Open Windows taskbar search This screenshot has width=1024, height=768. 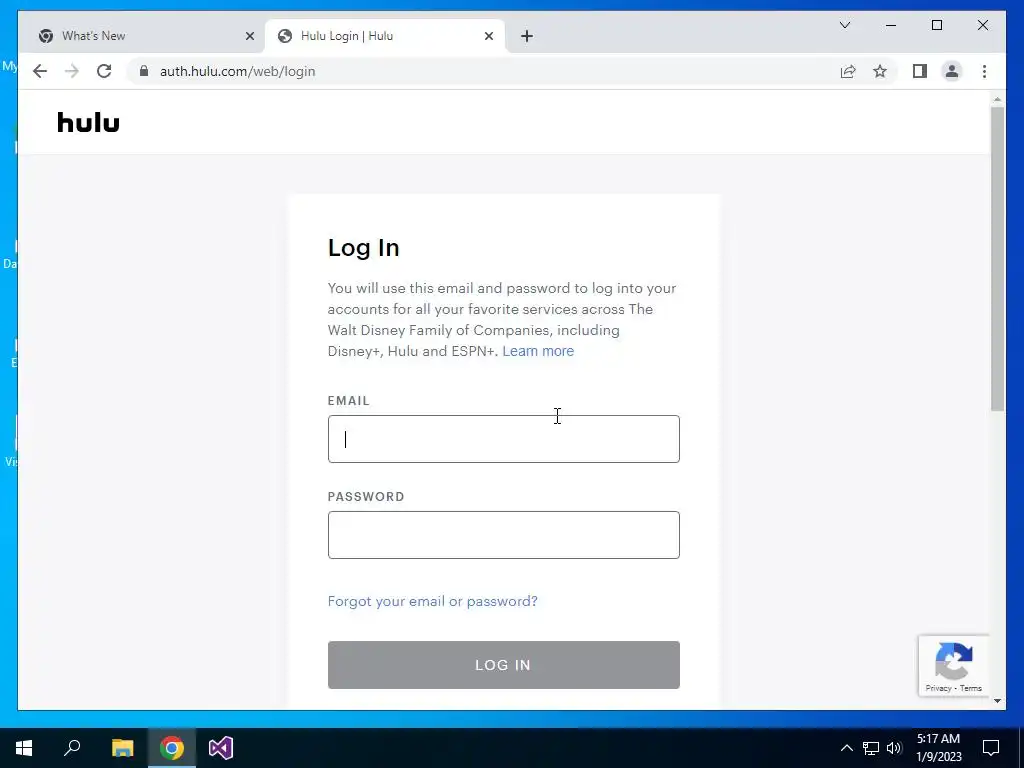(72, 748)
